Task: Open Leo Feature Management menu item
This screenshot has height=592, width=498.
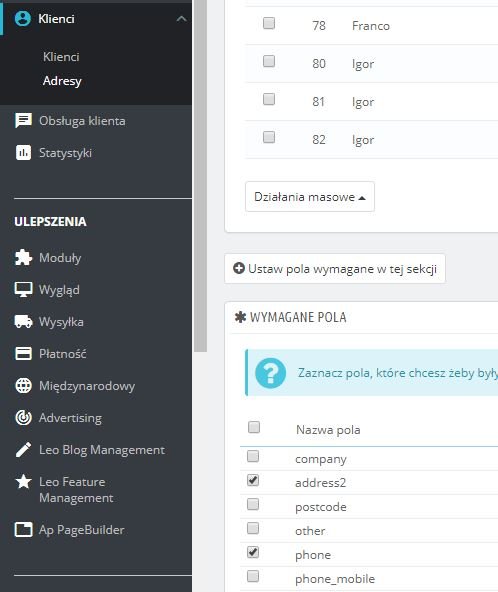Action: point(76,490)
